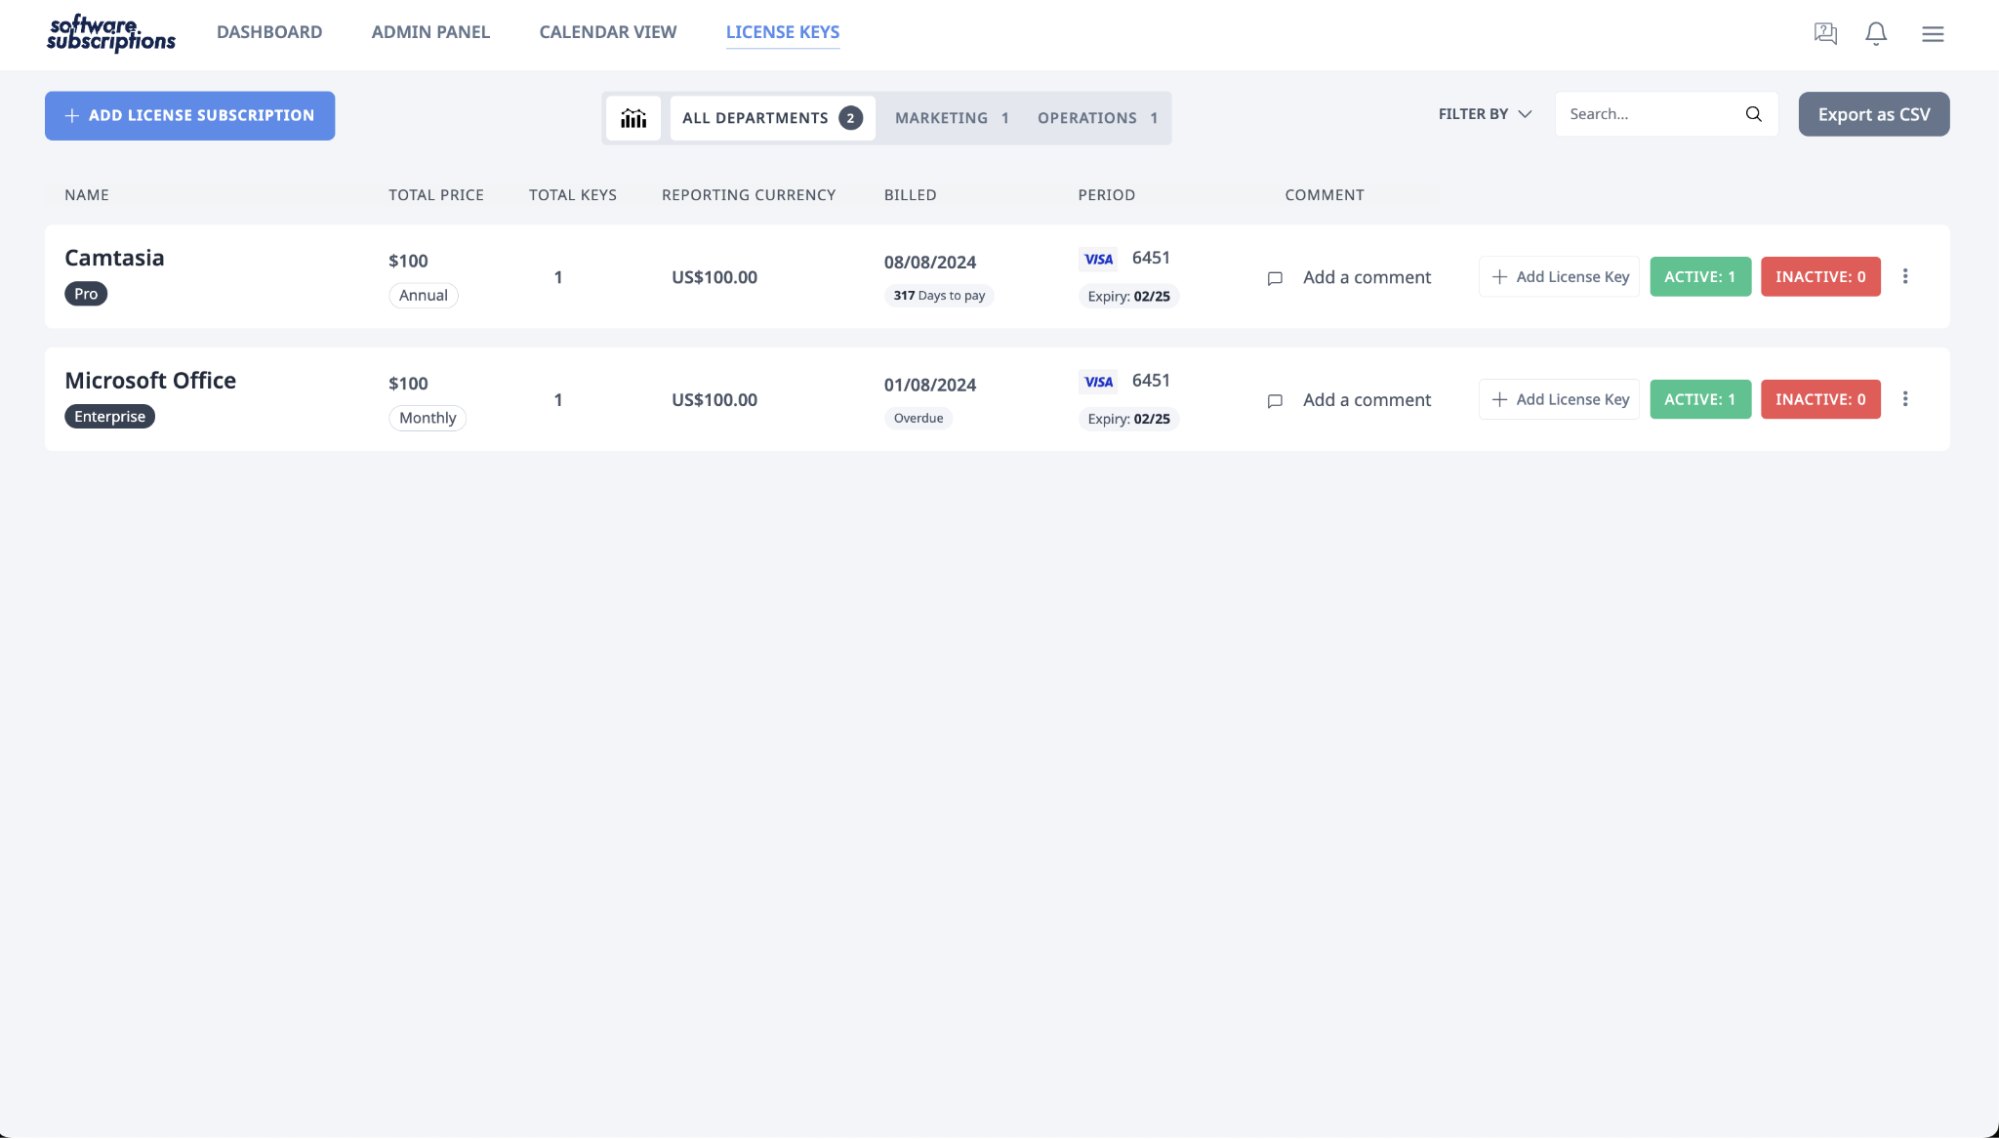This screenshot has height=1139, width=1999.
Task: Open the ADMIN PANEL menu item
Action: (430, 30)
